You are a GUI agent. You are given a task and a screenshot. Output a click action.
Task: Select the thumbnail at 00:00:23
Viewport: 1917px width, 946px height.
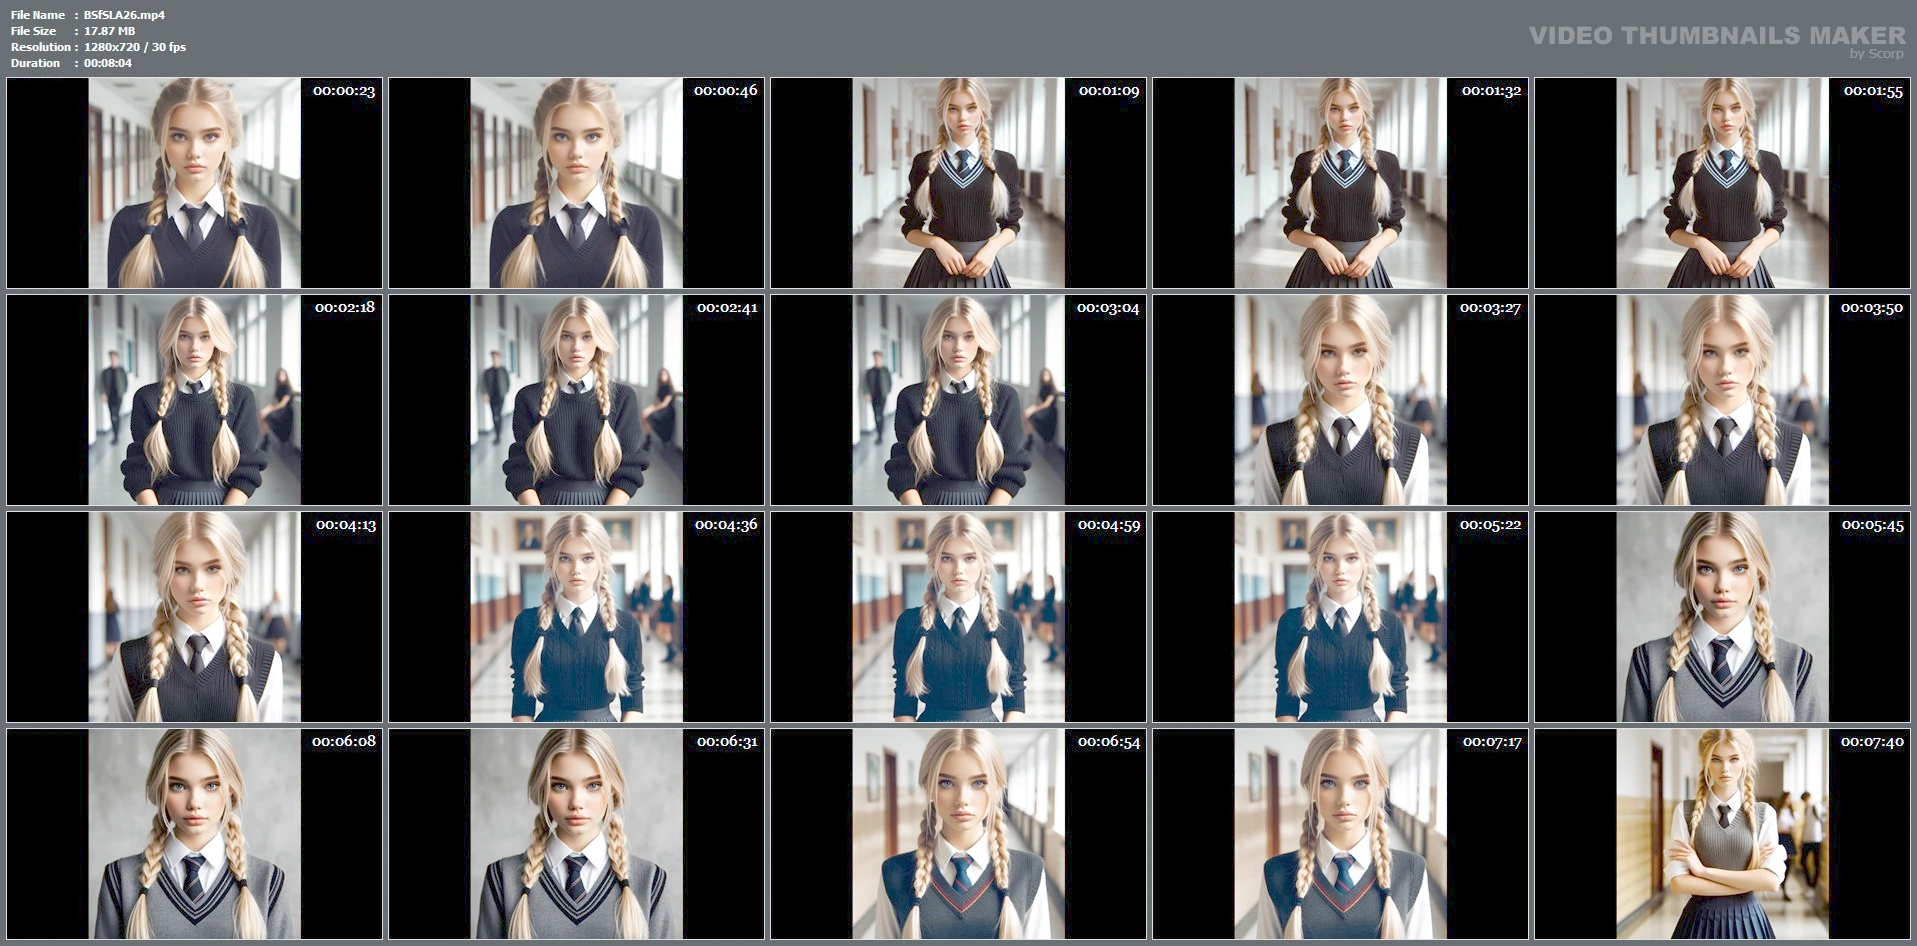pyautogui.click(x=195, y=183)
